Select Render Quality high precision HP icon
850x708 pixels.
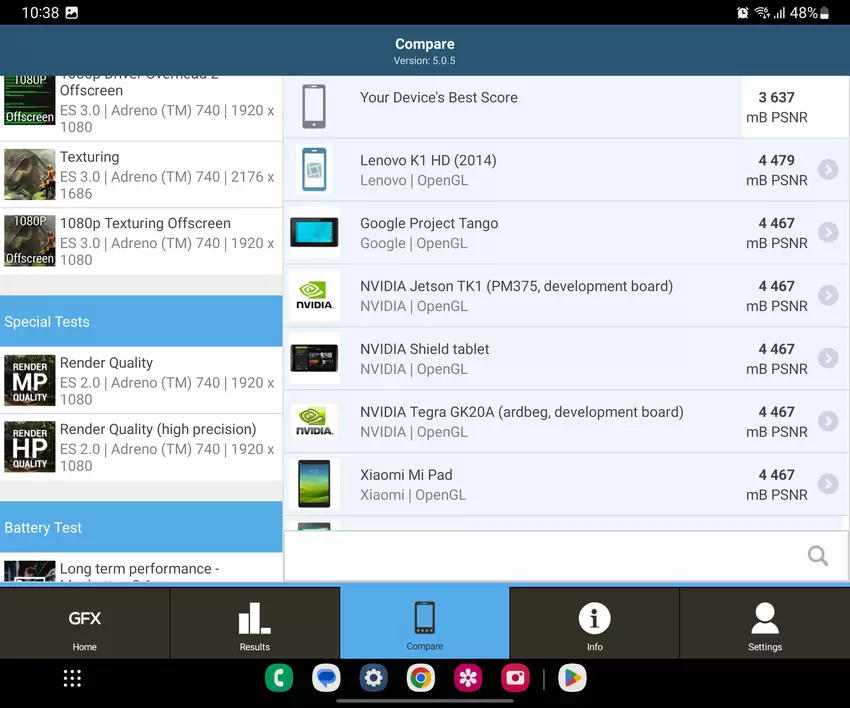coord(30,446)
